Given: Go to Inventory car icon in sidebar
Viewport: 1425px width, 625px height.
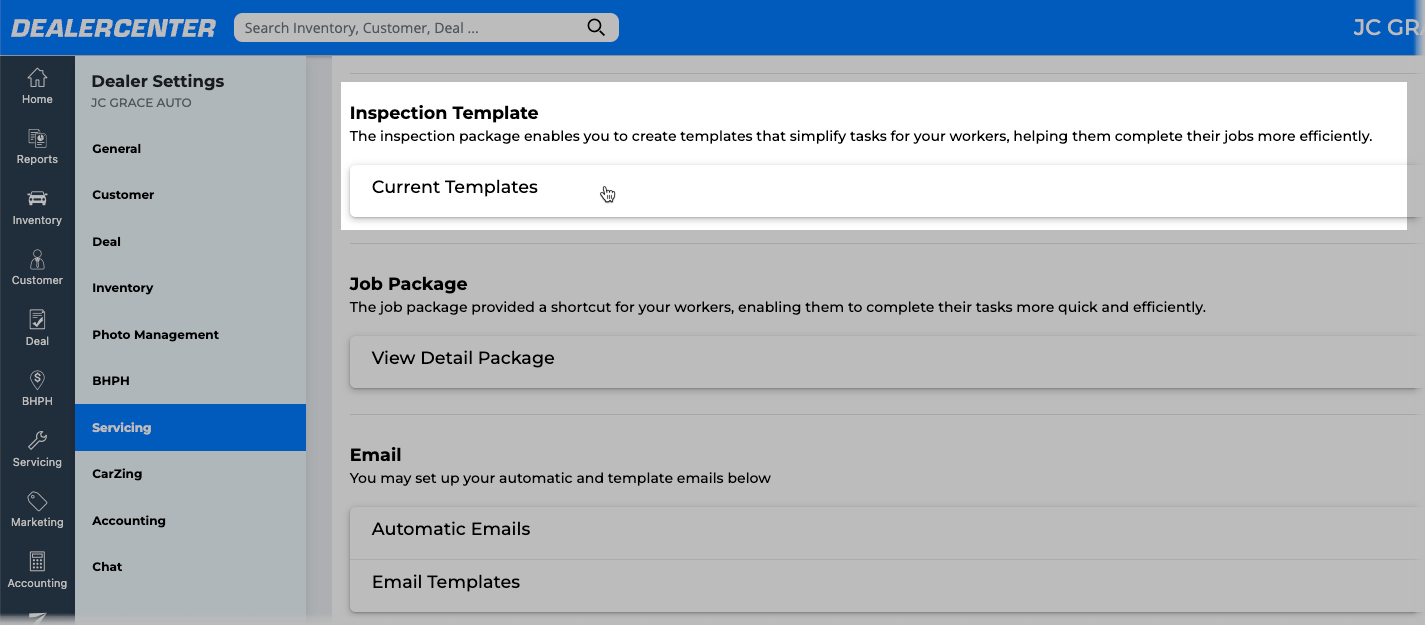Looking at the screenshot, I should tap(37, 207).
